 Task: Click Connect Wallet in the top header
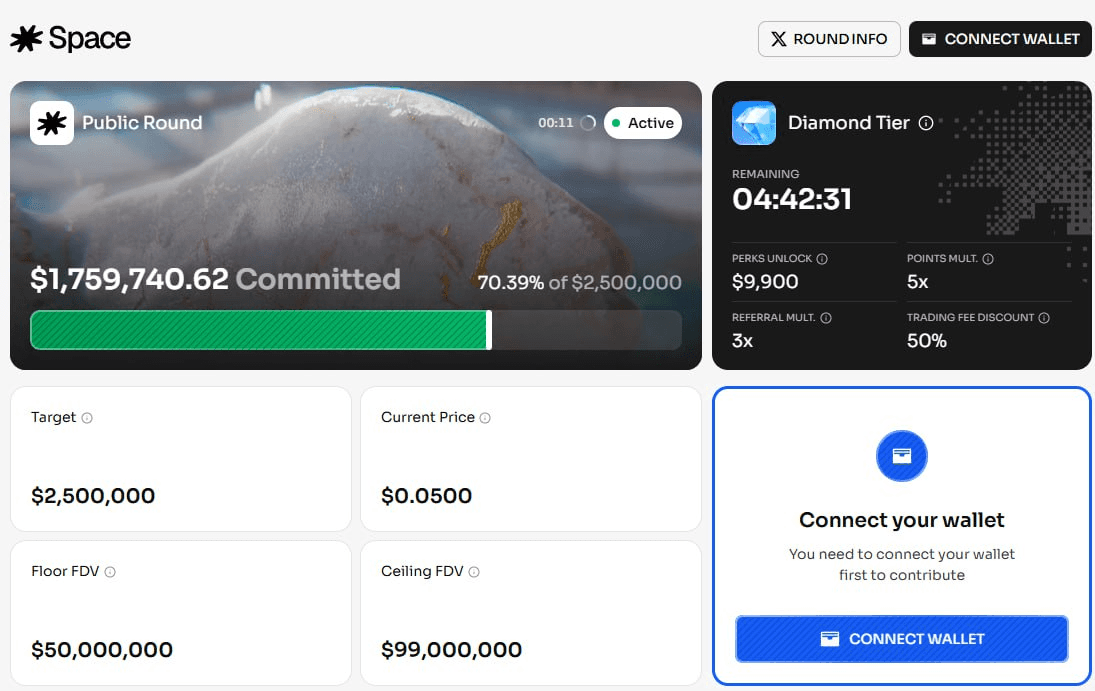tap(1000, 39)
